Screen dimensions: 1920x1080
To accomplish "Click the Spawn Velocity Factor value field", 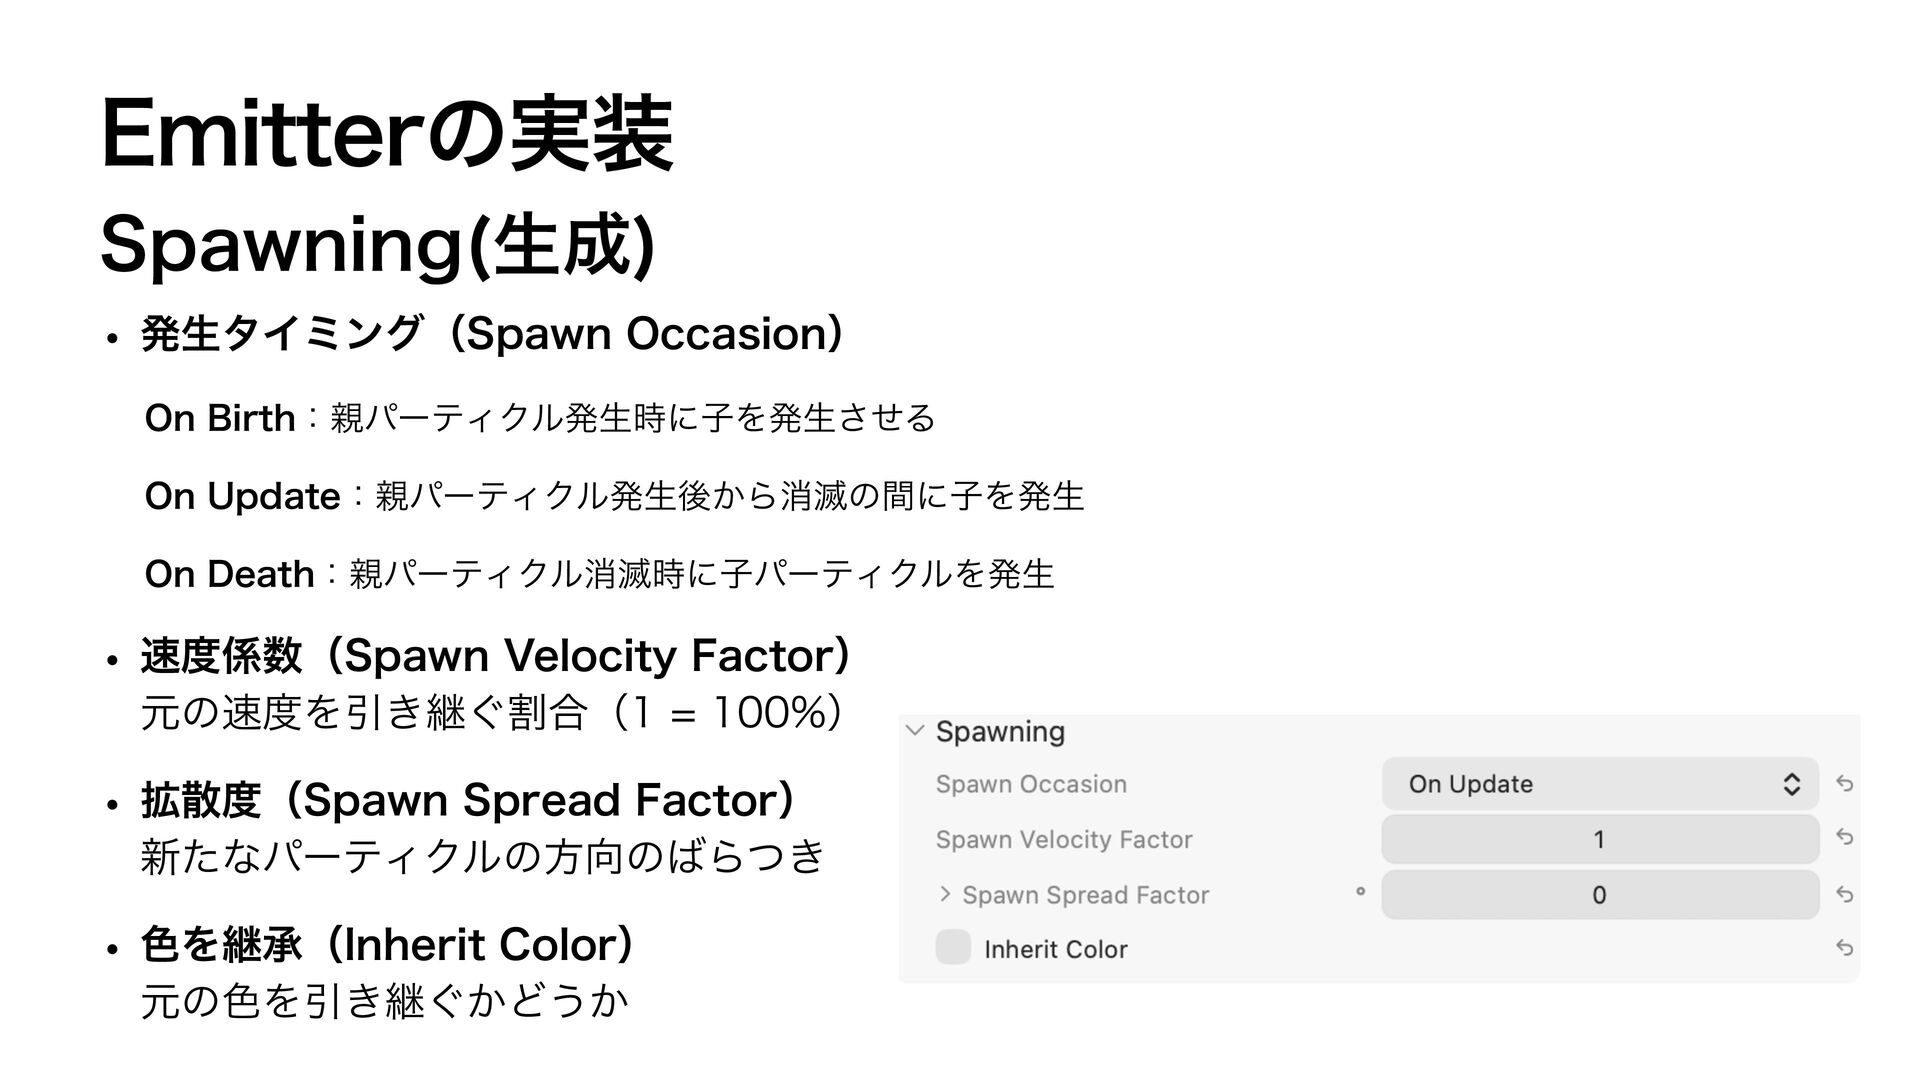I will point(1600,839).
